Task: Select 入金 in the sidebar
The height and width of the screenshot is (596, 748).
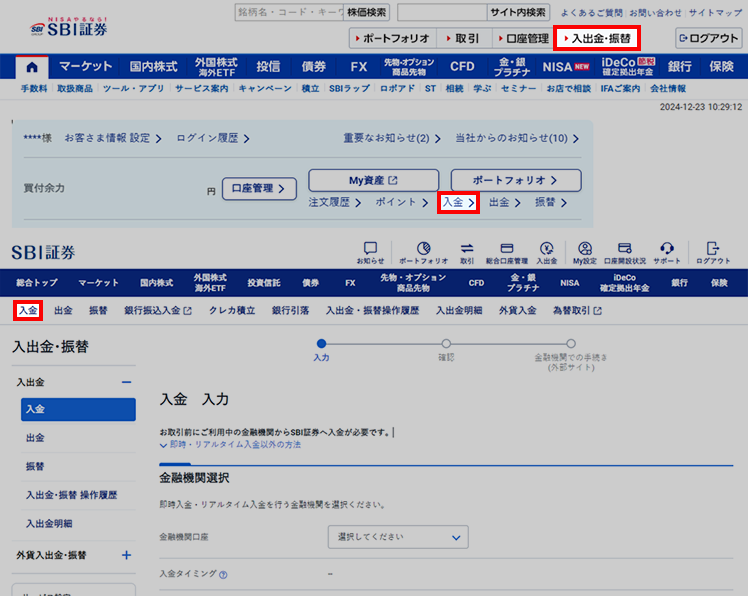Action: pyautogui.click(x=78, y=409)
